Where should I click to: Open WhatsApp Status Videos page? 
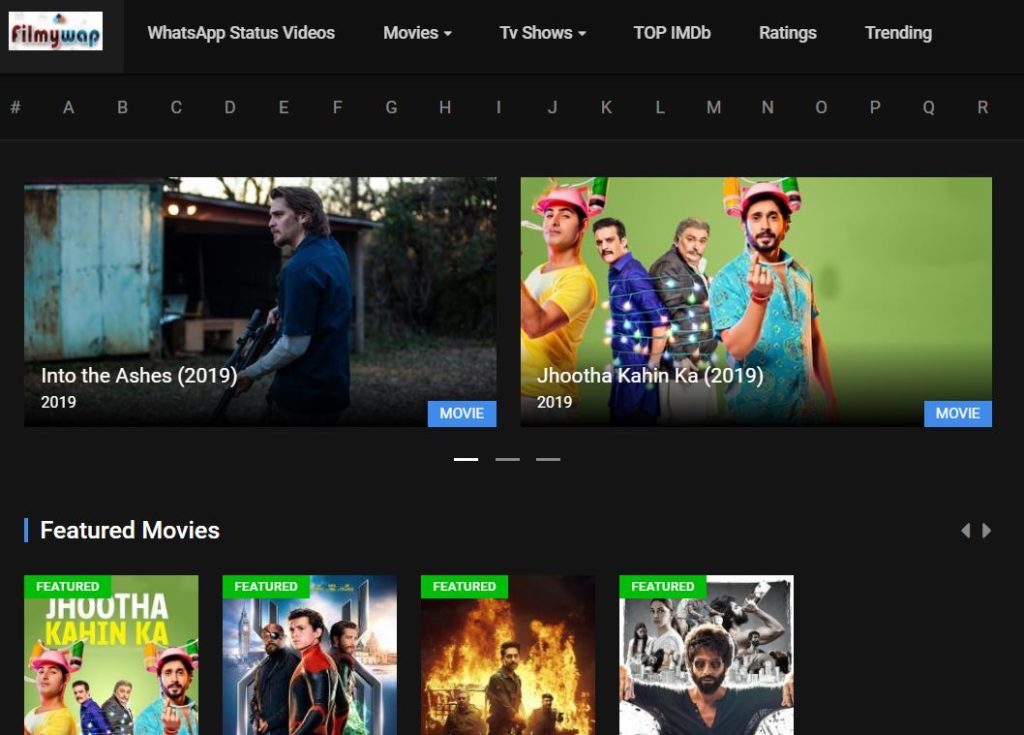(x=241, y=33)
